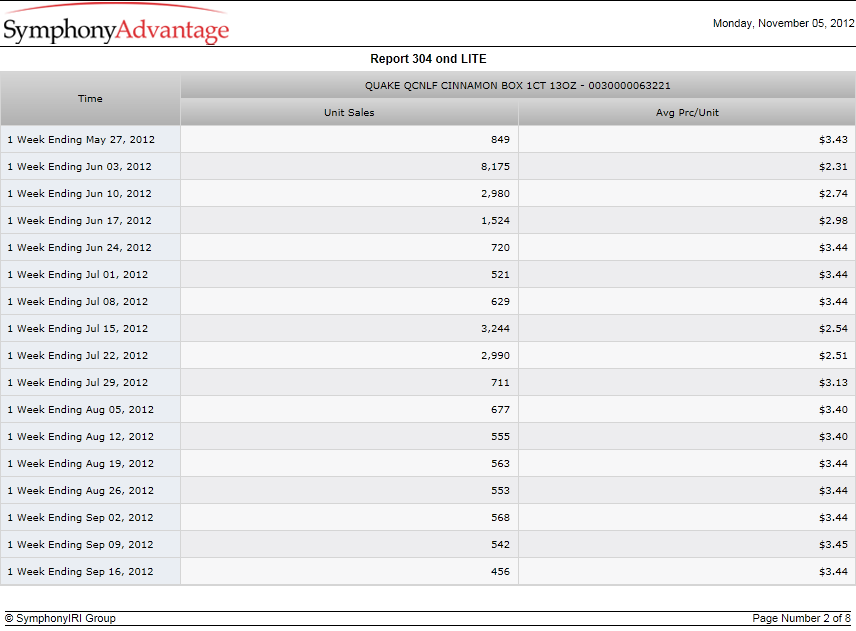This screenshot has width=856, height=631.
Task: Select row 1 Week Ending Sep 16, 2012
Action: click(428, 572)
